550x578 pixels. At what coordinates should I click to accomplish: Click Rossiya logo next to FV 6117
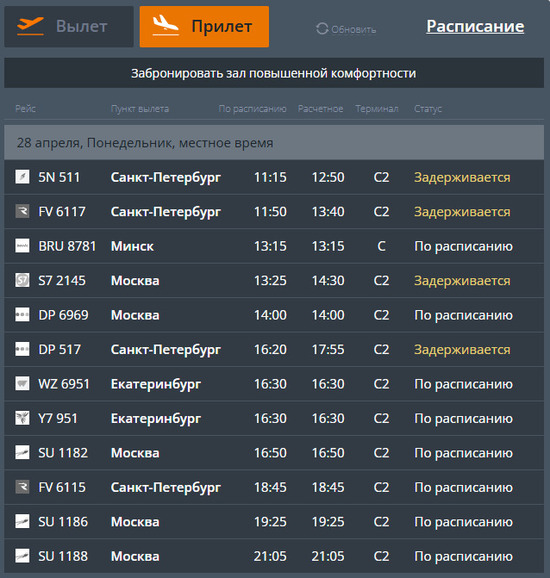point(22,211)
